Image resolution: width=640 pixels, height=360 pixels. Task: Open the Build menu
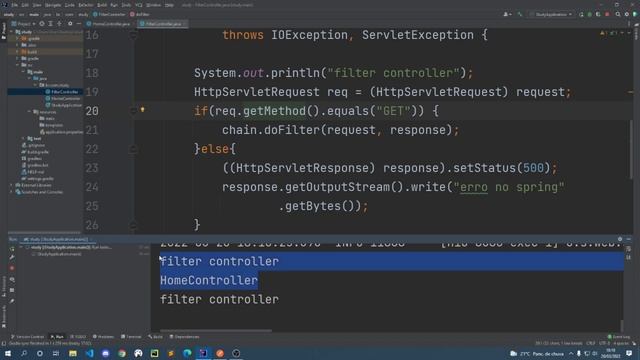102,5
